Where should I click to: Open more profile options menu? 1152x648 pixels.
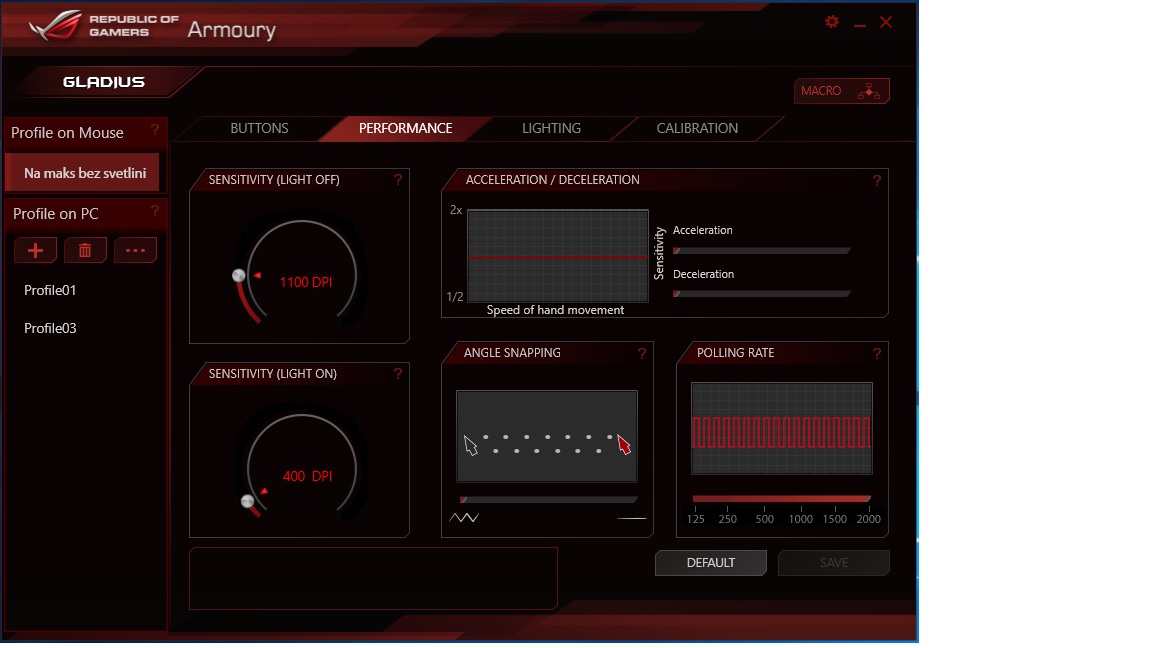[x=135, y=251]
